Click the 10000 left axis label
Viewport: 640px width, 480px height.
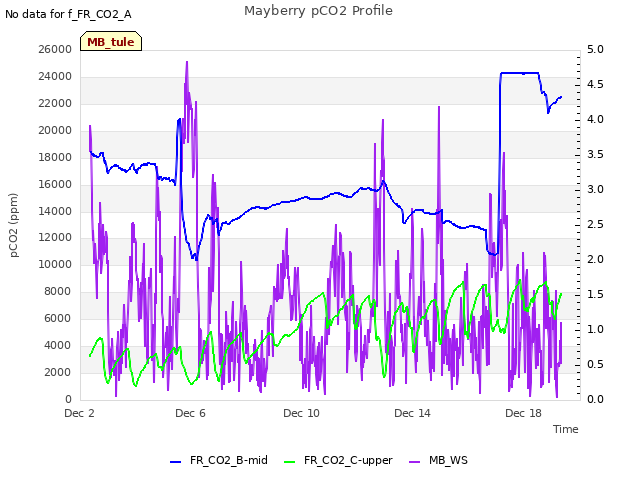pyautogui.click(x=55, y=264)
